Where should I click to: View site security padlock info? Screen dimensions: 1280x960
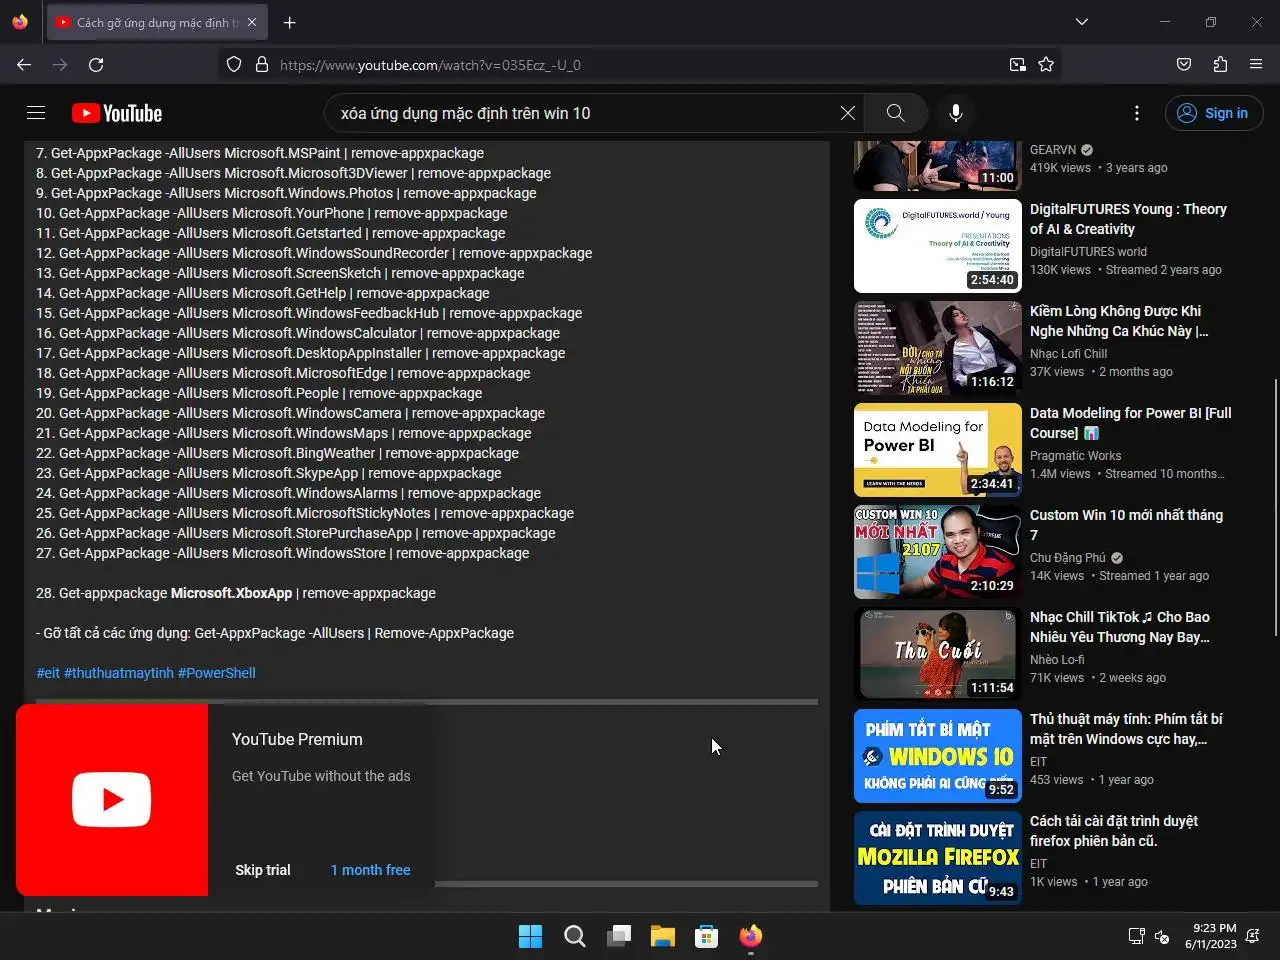pyautogui.click(x=262, y=65)
